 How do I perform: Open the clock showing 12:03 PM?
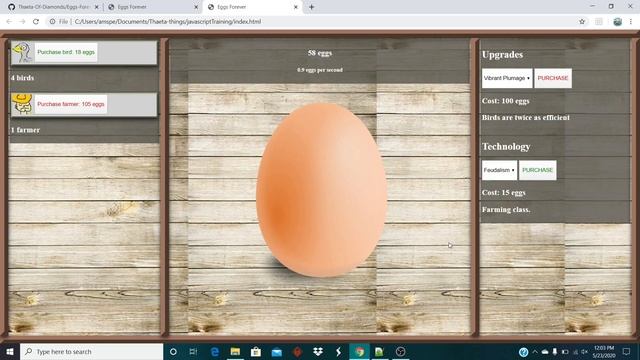(x=604, y=351)
